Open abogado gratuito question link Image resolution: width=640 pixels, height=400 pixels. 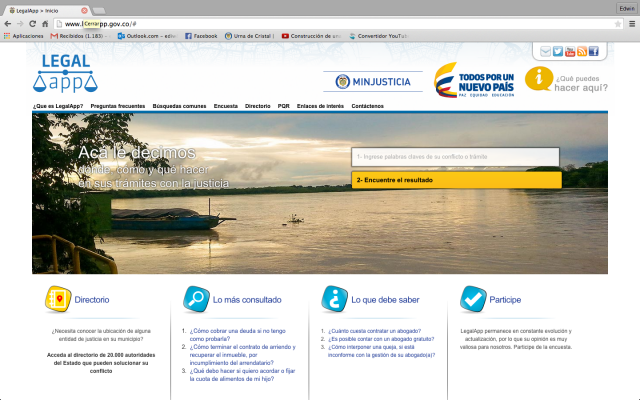(381, 339)
